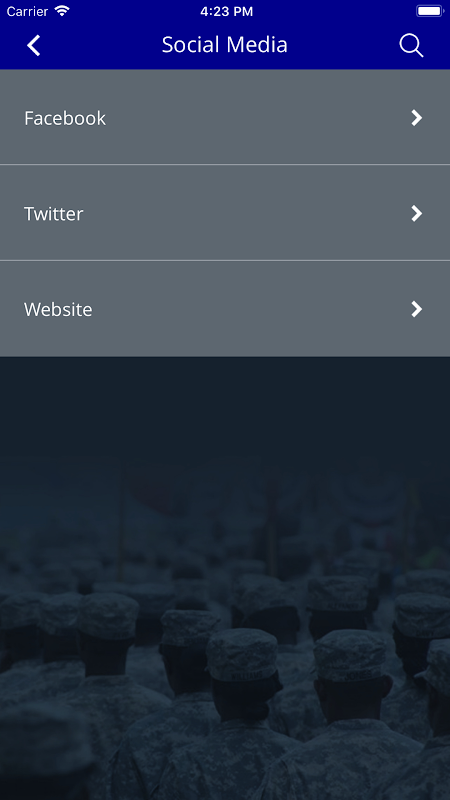The width and height of the screenshot is (450, 800).
Task: Open search with the magnifier icon
Action: pos(411,45)
